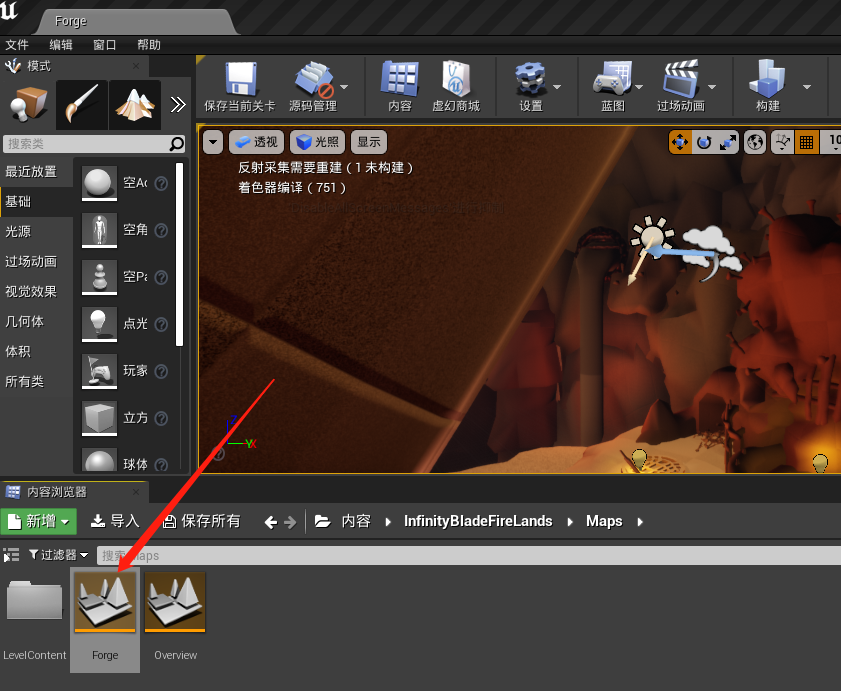Save the current level via toolbar

[240, 86]
